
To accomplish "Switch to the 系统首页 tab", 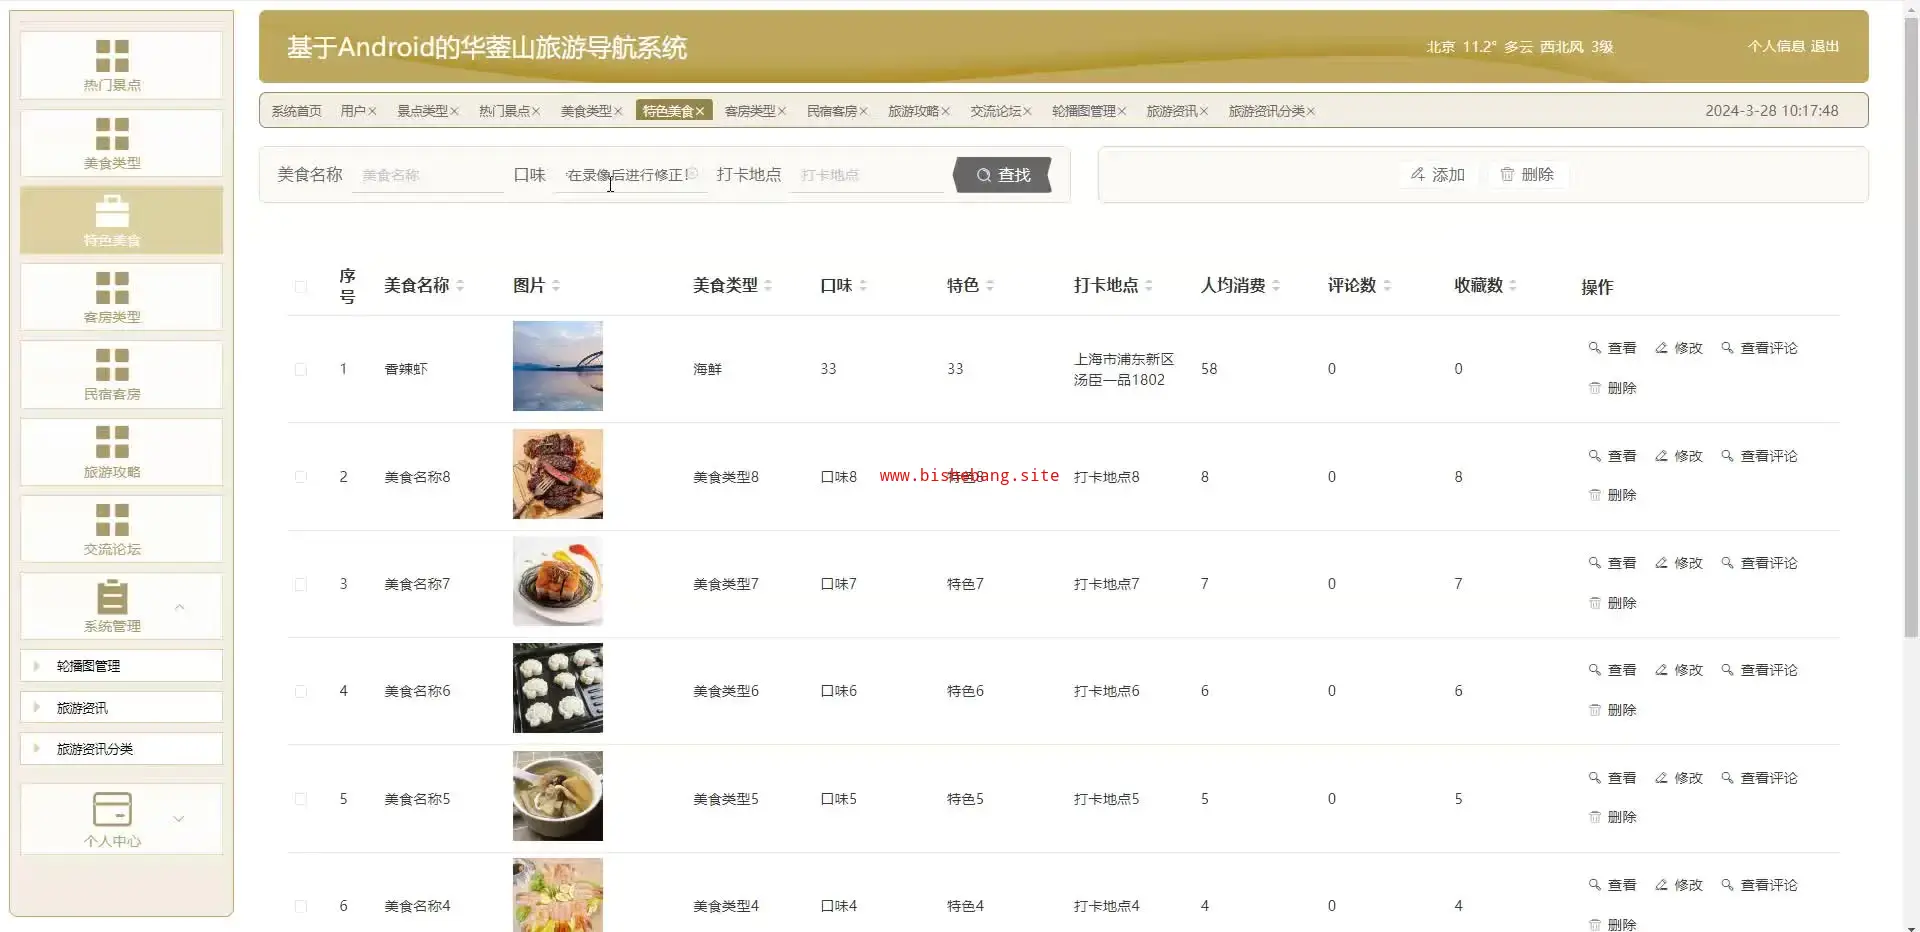I will [x=297, y=111].
